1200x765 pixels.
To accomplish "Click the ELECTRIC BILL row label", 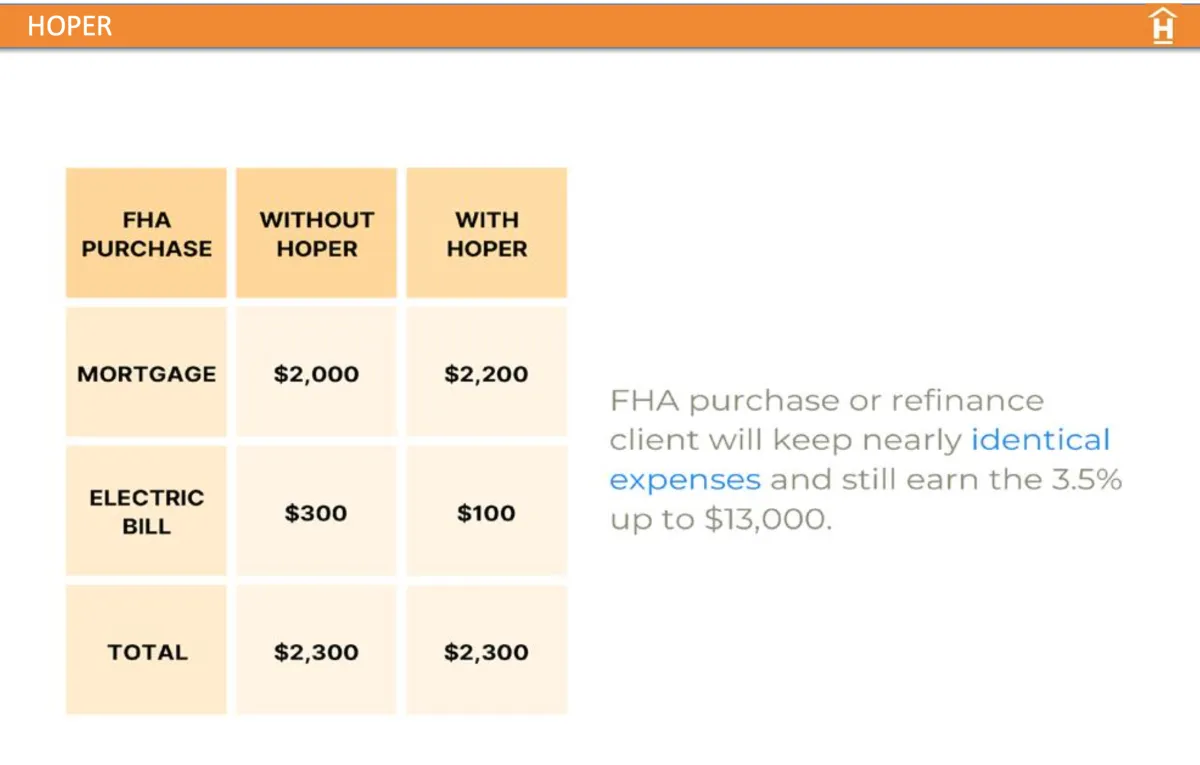I will [x=146, y=512].
